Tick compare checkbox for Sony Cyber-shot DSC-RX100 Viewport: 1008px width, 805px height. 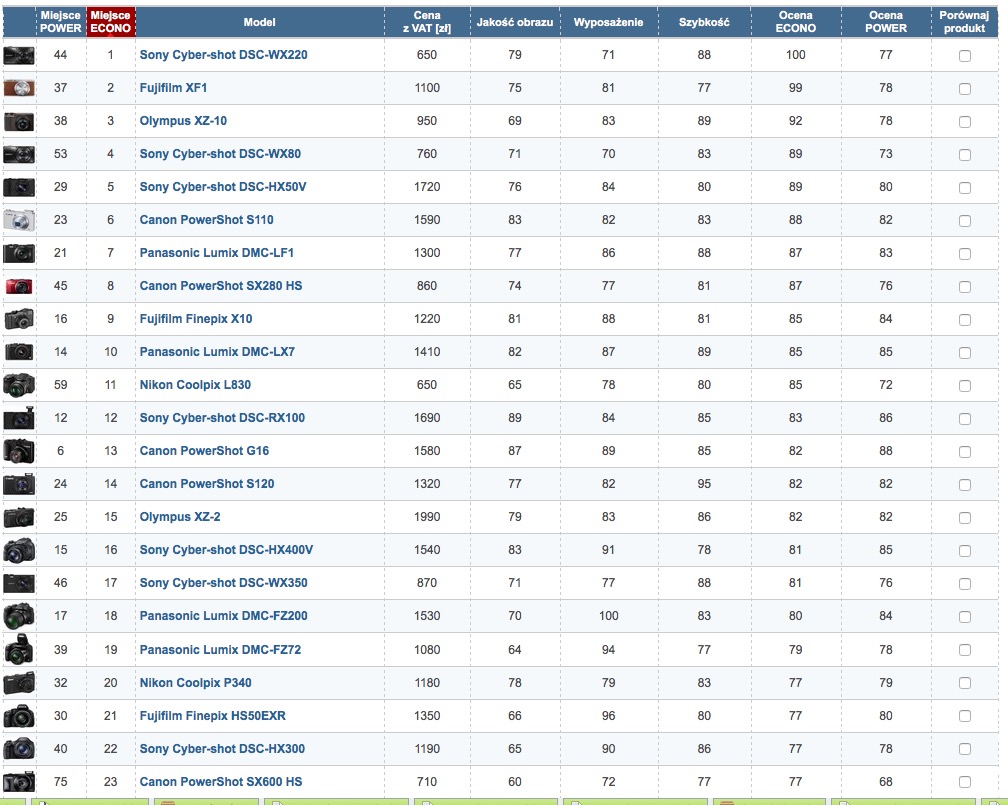964,419
